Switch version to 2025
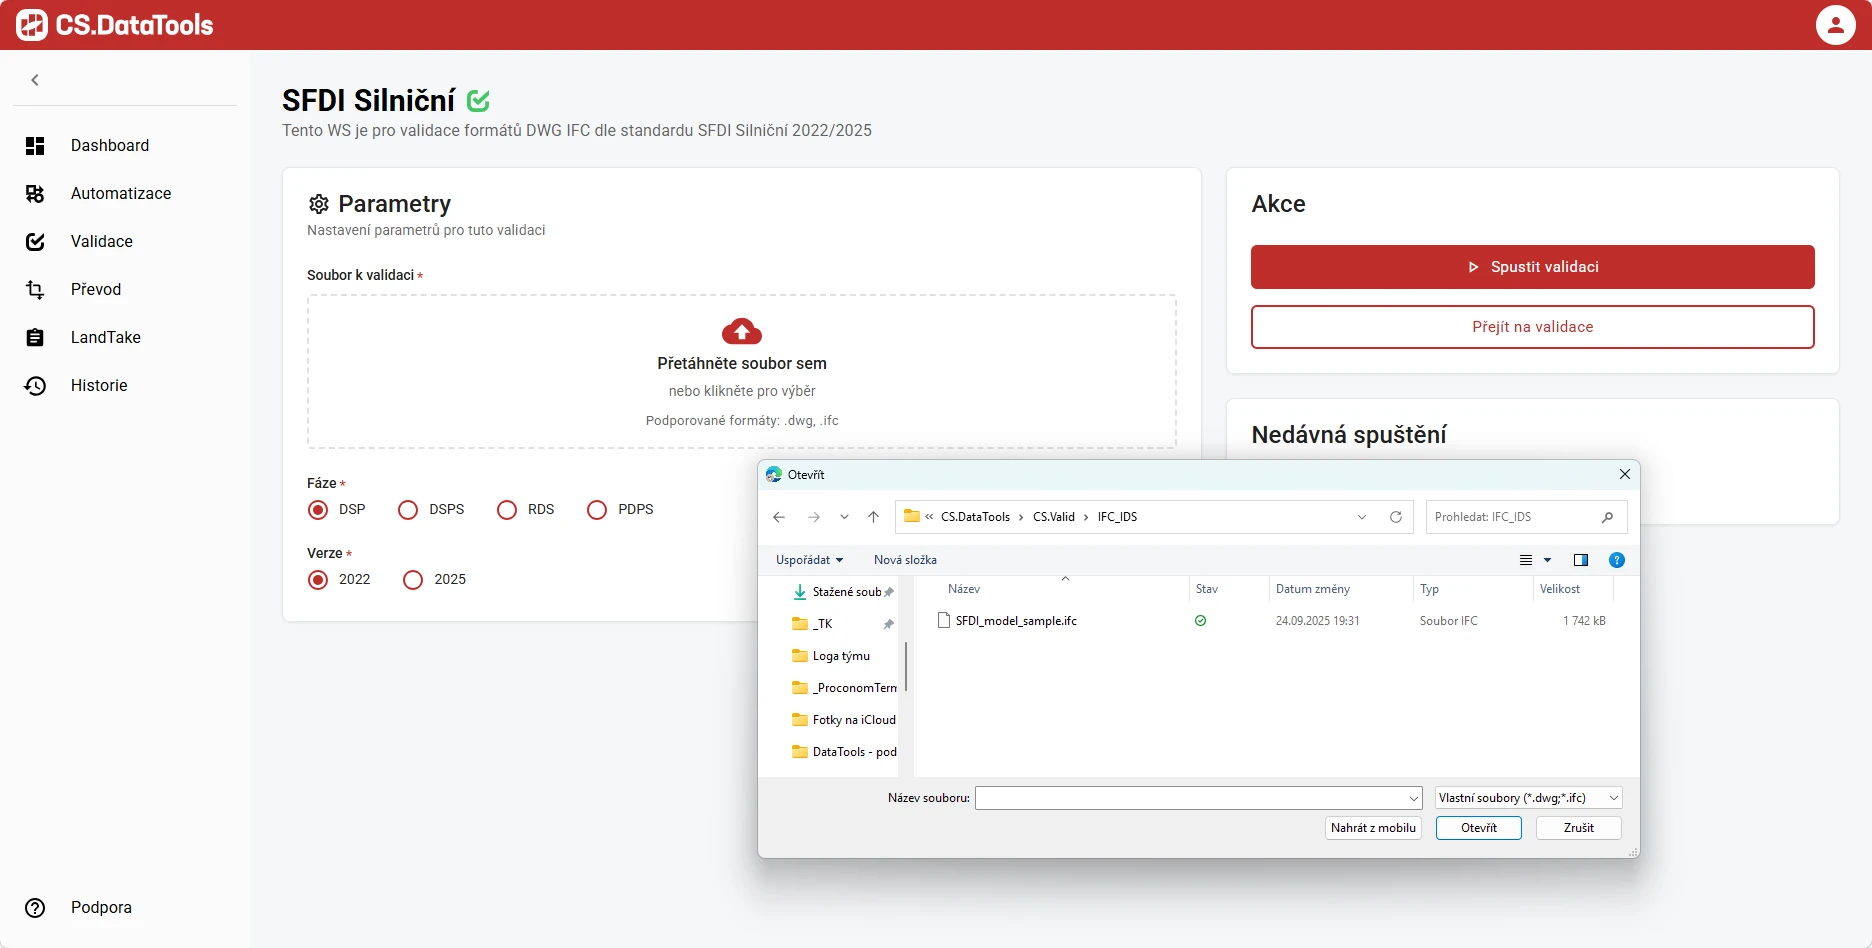Screen dimensions: 1872x948 412,580
